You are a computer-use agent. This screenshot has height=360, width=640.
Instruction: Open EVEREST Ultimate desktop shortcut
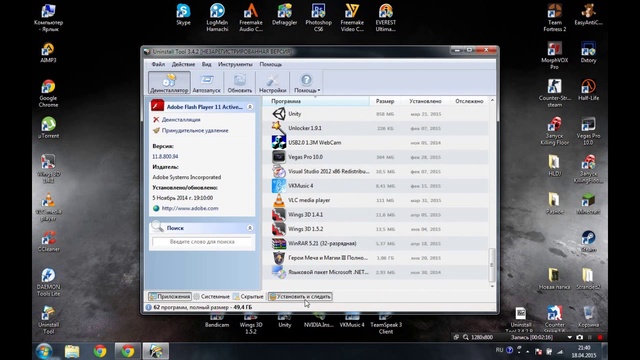click(385, 17)
